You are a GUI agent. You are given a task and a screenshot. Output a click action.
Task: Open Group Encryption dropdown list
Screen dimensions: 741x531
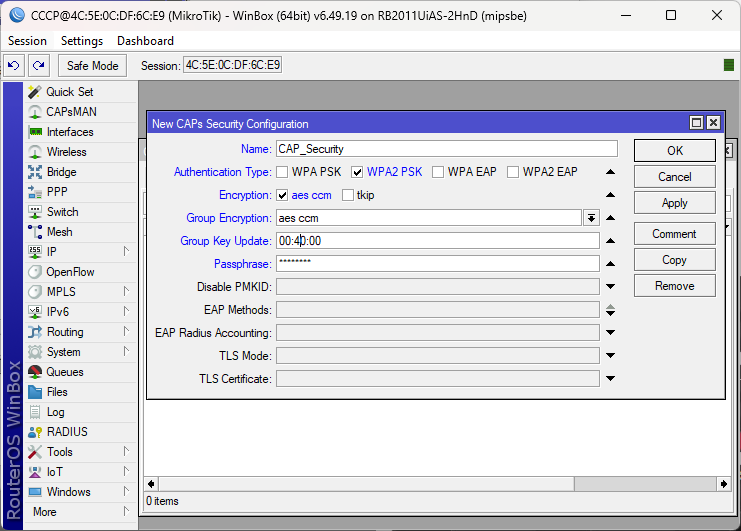[x=591, y=218]
